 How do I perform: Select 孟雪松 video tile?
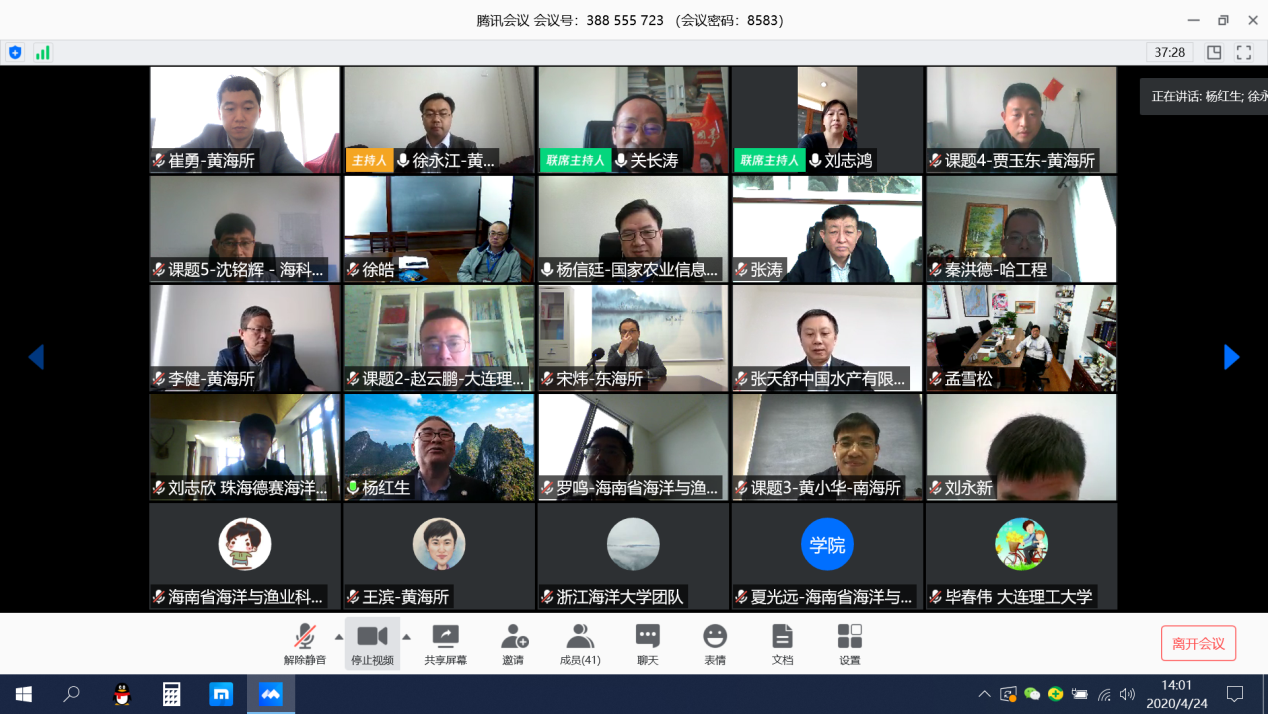coord(1021,338)
